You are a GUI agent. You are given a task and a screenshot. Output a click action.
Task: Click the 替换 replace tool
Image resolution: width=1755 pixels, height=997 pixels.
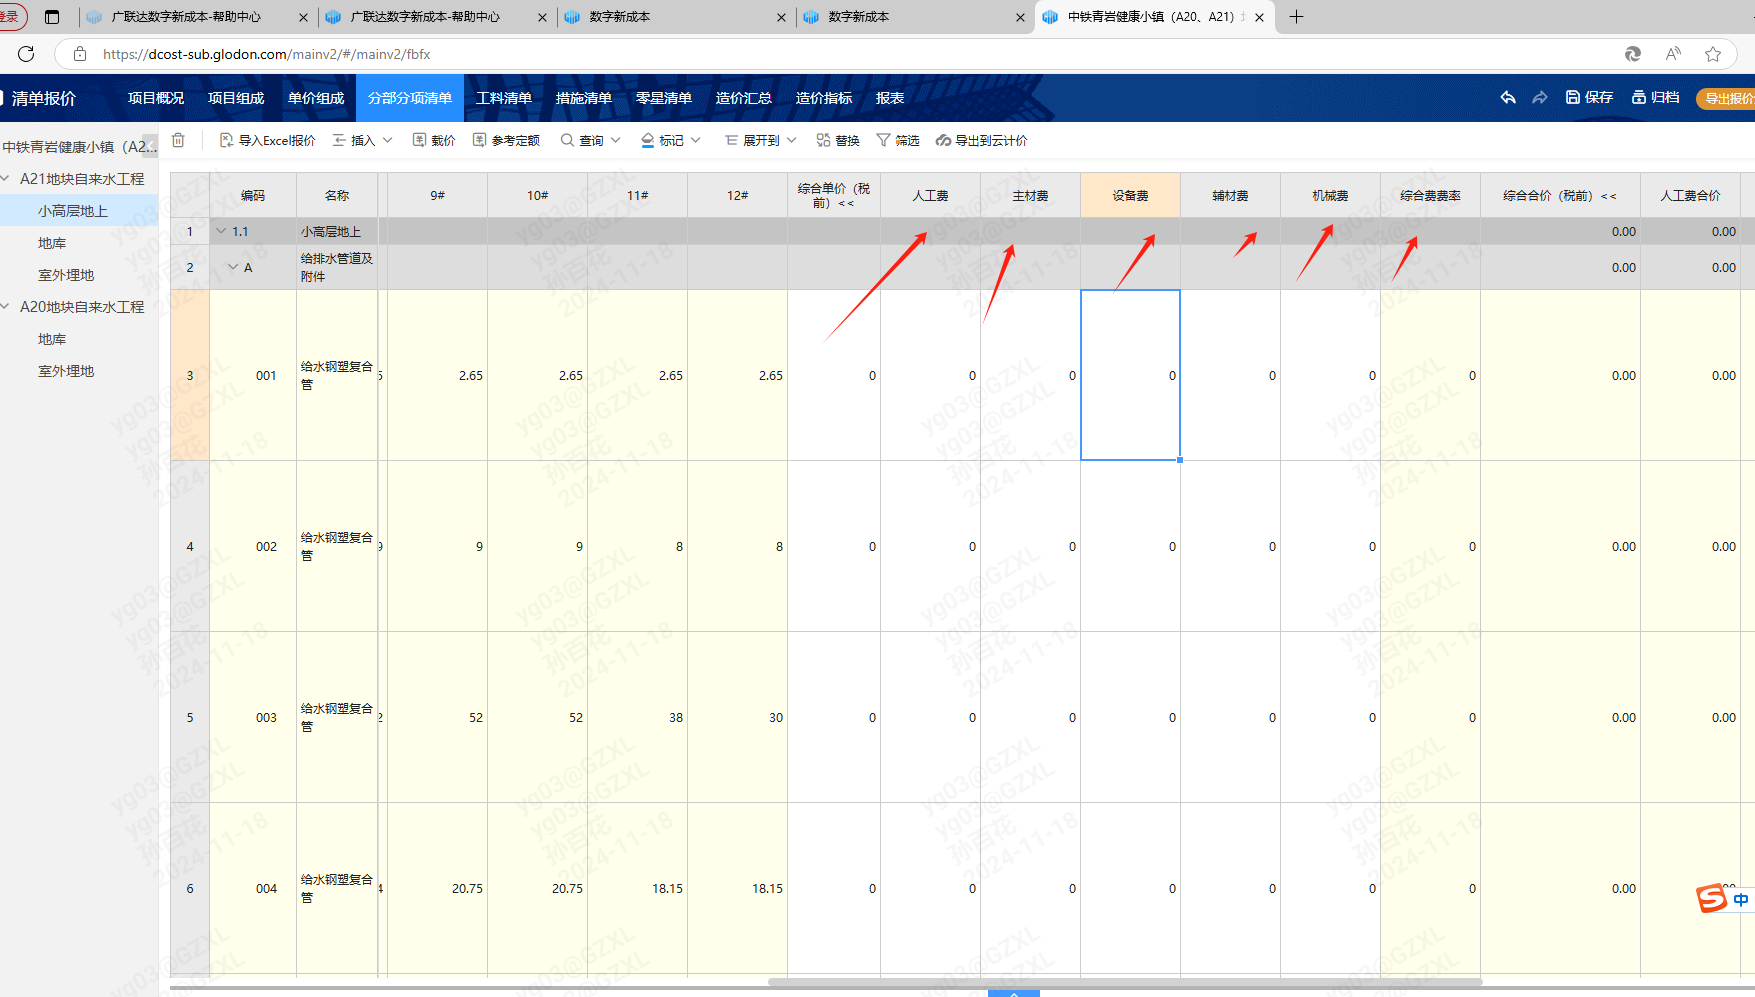point(838,140)
